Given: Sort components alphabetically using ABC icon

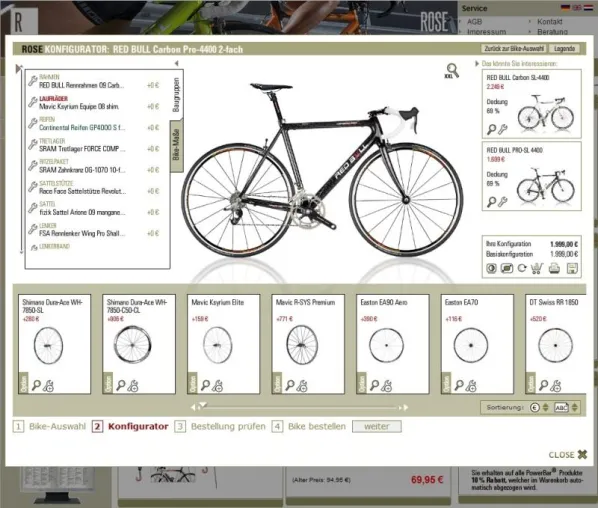Looking at the screenshot, I should 561,408.
